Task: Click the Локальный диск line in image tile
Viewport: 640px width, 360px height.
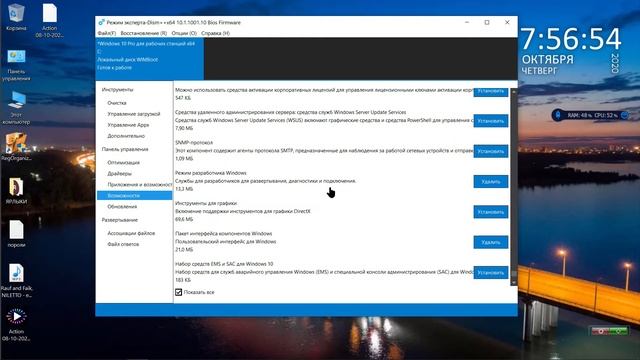Action: [x=127, y=59]
